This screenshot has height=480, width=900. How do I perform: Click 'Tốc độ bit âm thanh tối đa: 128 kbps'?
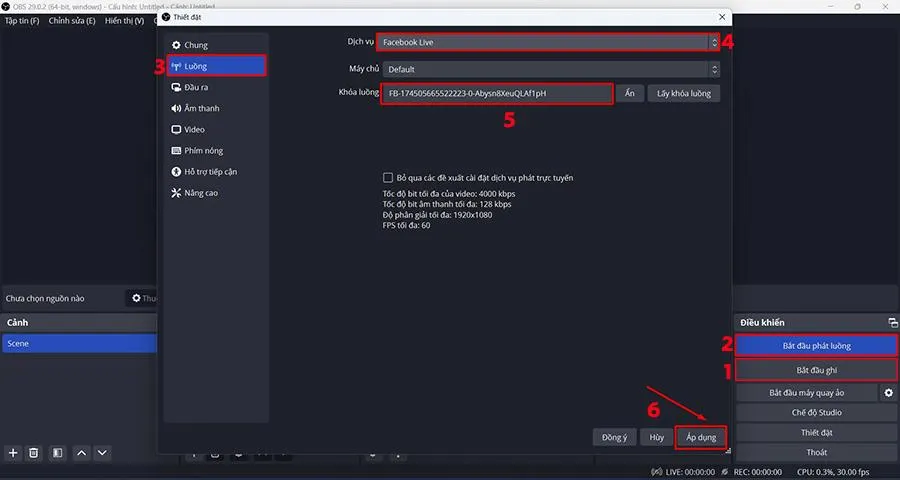[447, 204]
